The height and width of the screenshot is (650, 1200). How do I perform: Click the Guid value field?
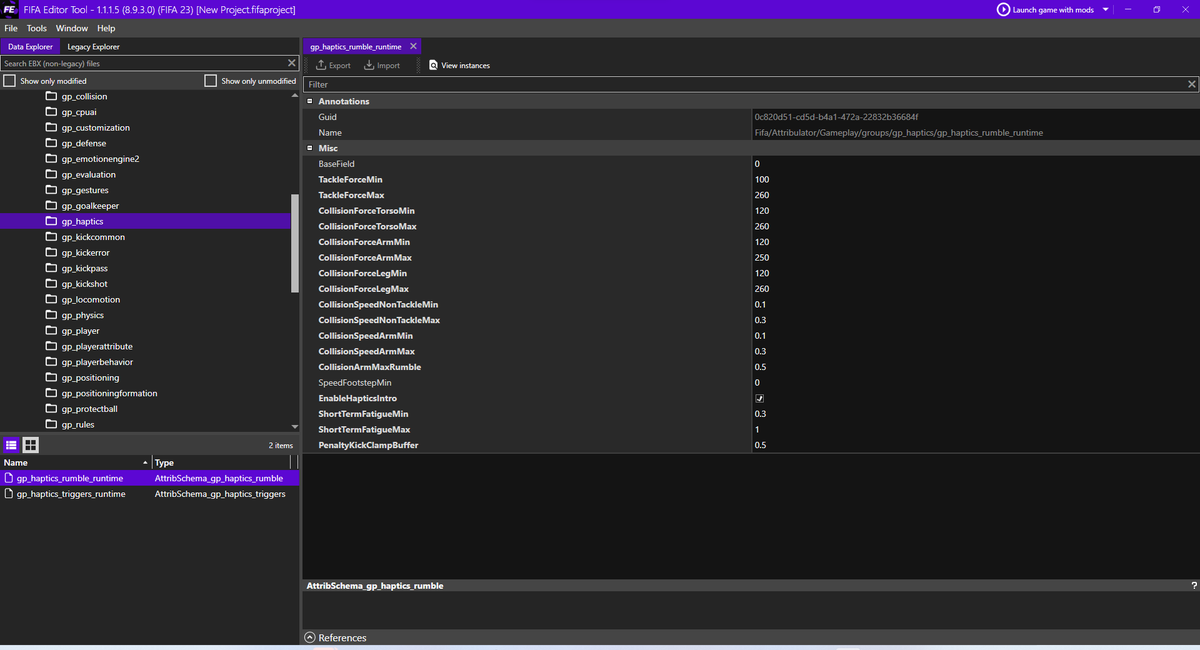975,117
